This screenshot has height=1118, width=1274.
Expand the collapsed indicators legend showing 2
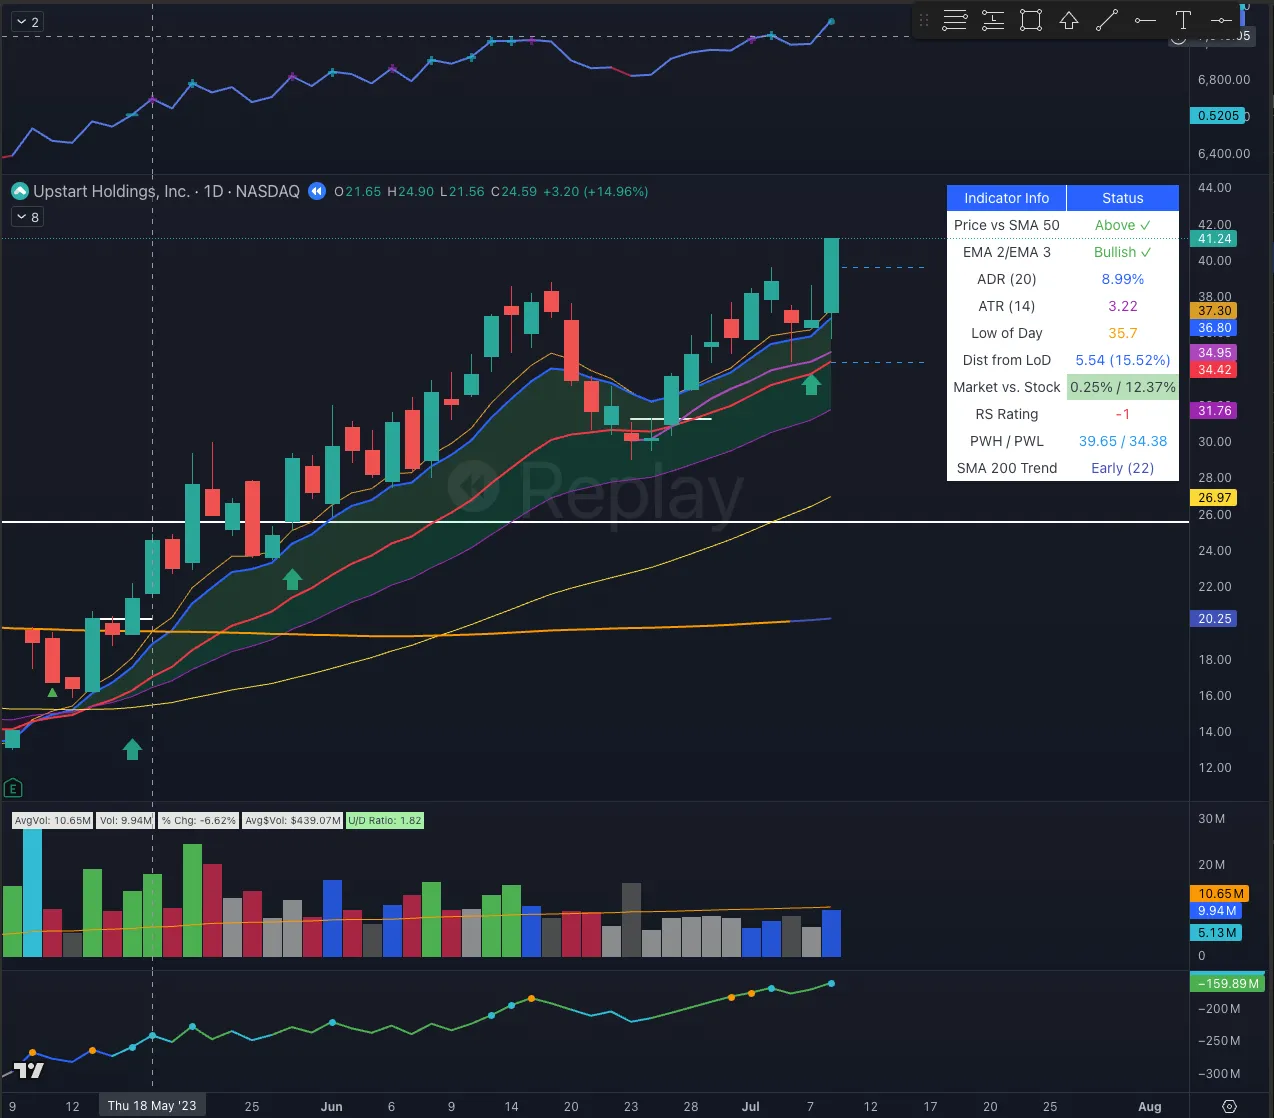coord(28,22)
